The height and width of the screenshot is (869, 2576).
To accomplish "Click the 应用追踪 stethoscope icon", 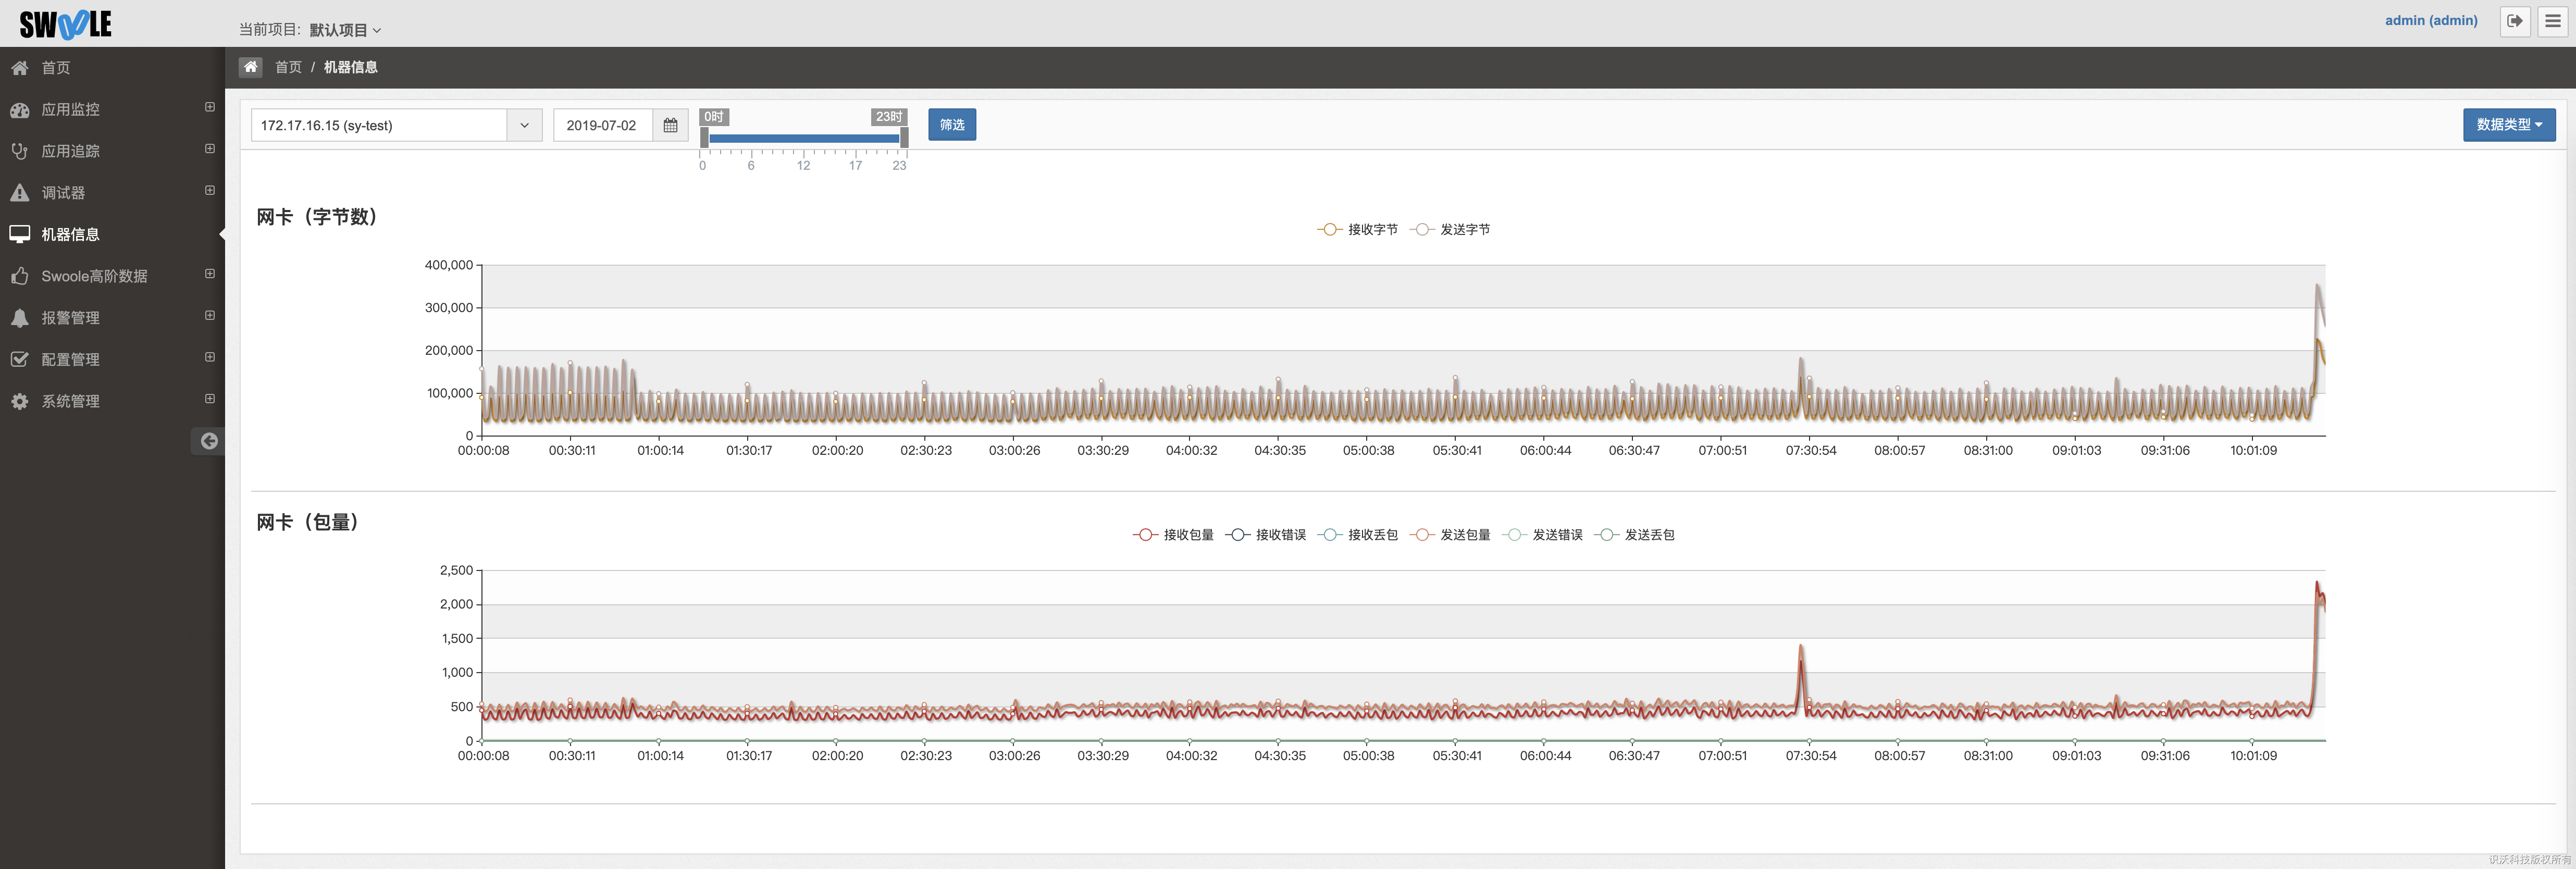I will point(20,151).
